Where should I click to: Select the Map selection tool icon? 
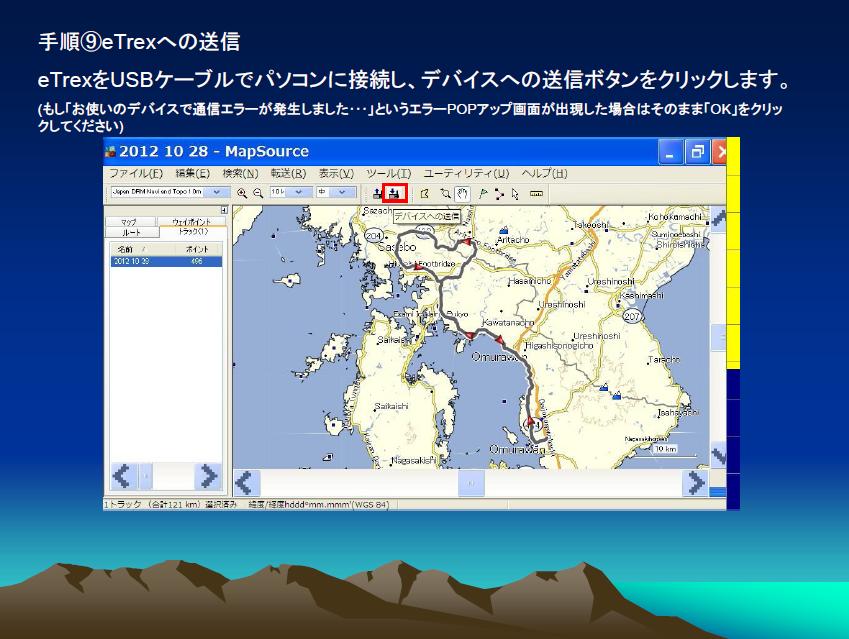(425, 193)
